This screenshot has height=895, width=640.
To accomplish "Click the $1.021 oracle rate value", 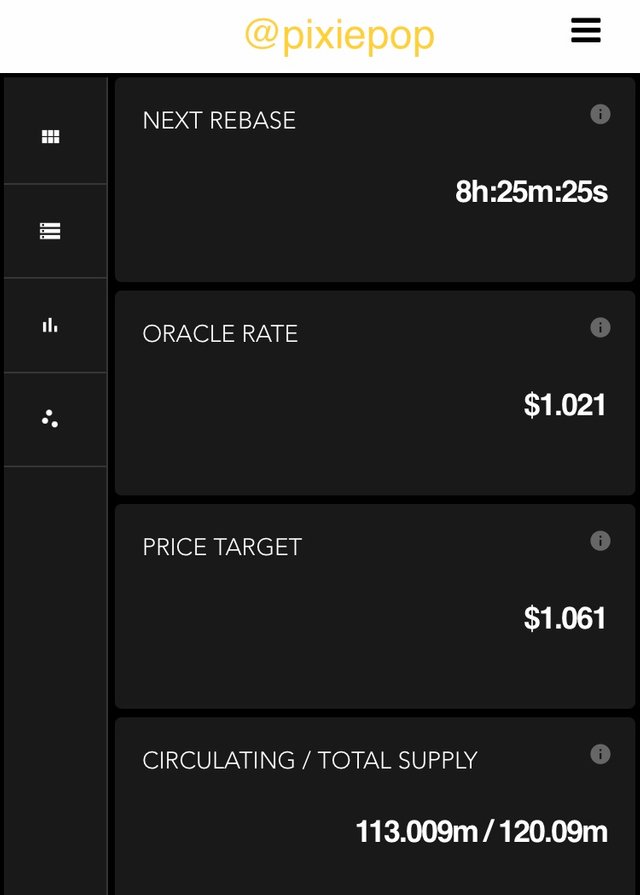I will coord(564,405).
